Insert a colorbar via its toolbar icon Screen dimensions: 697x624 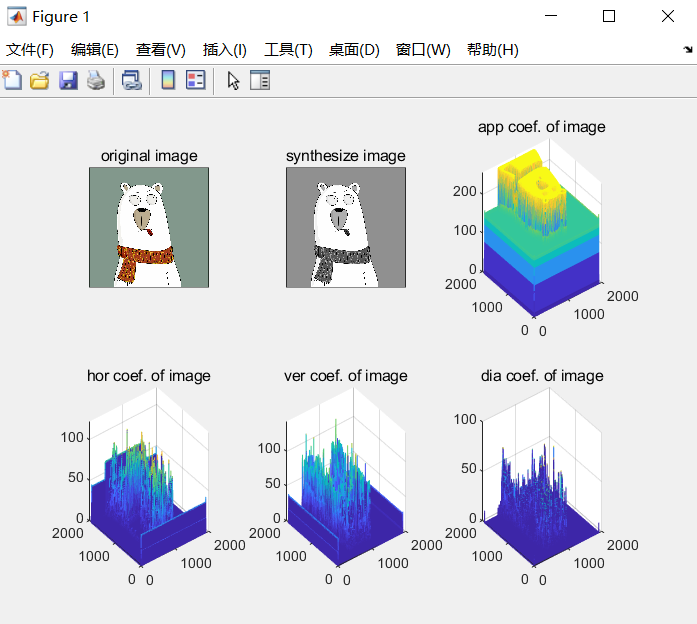coord(168,80)
